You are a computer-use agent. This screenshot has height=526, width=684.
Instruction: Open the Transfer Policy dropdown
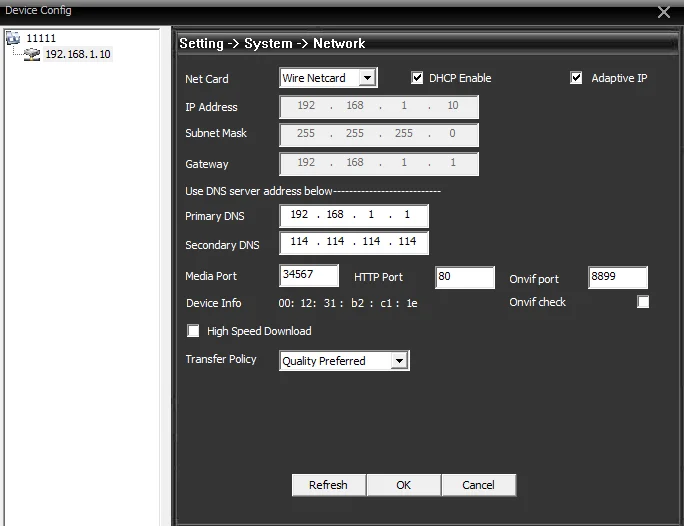(x=344, y=361)
